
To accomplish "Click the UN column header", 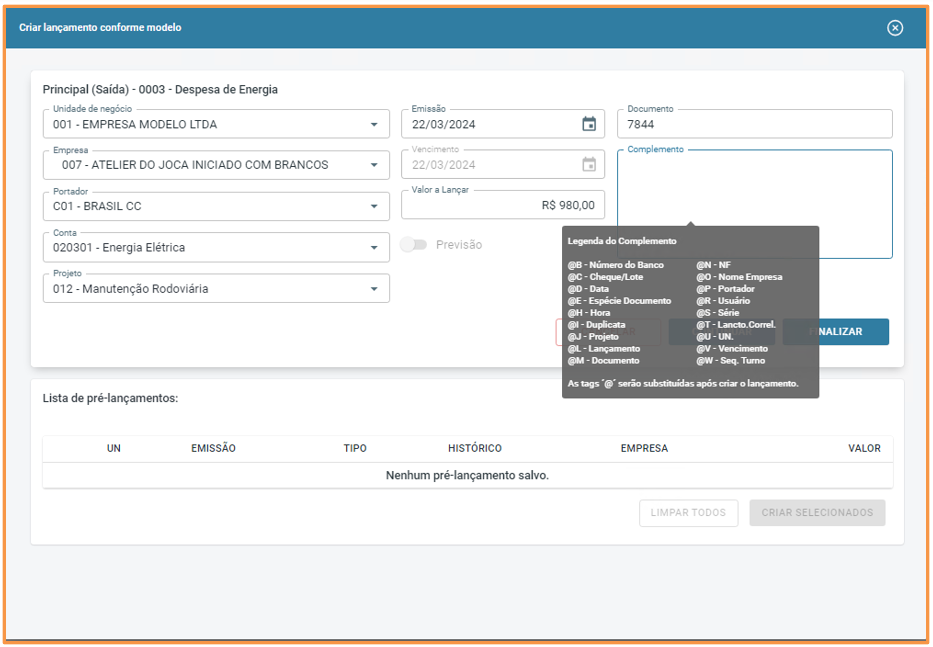I will [114, 448].
